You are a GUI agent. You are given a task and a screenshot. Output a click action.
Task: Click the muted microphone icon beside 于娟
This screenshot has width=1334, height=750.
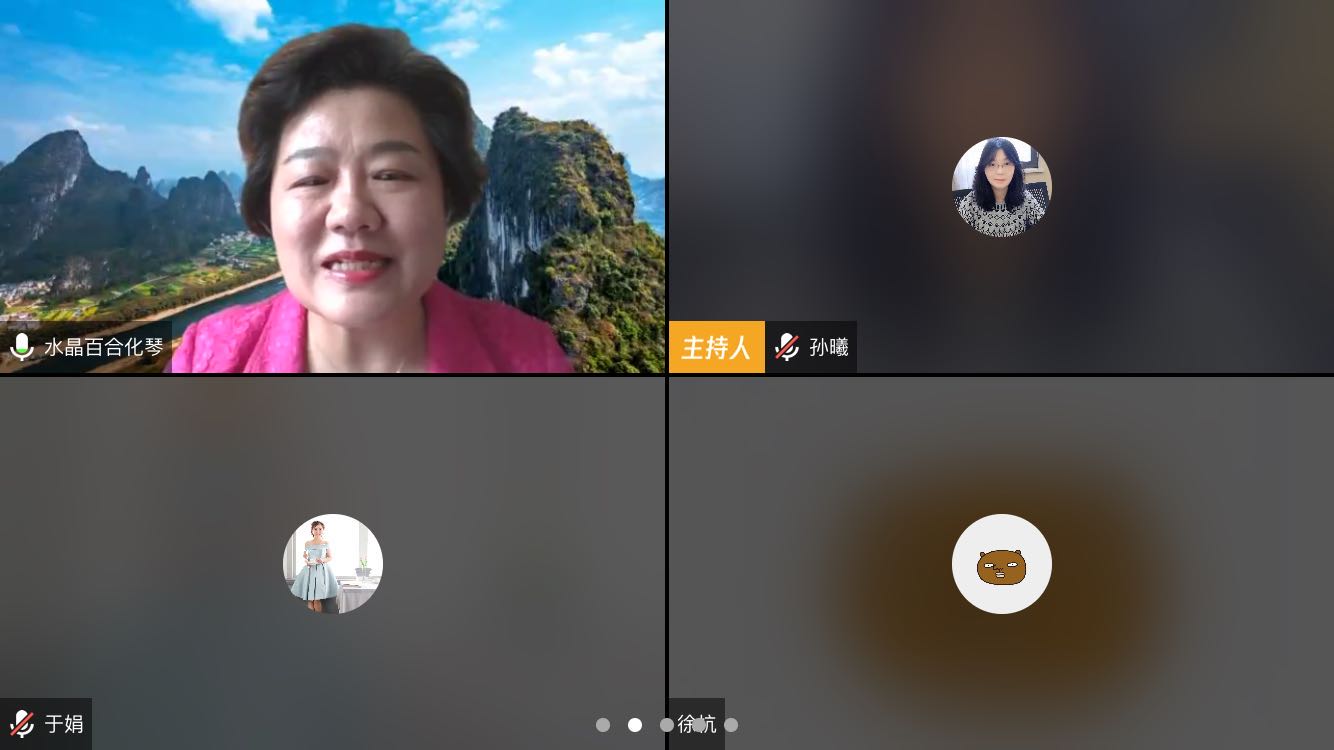(x=21, y=724)
